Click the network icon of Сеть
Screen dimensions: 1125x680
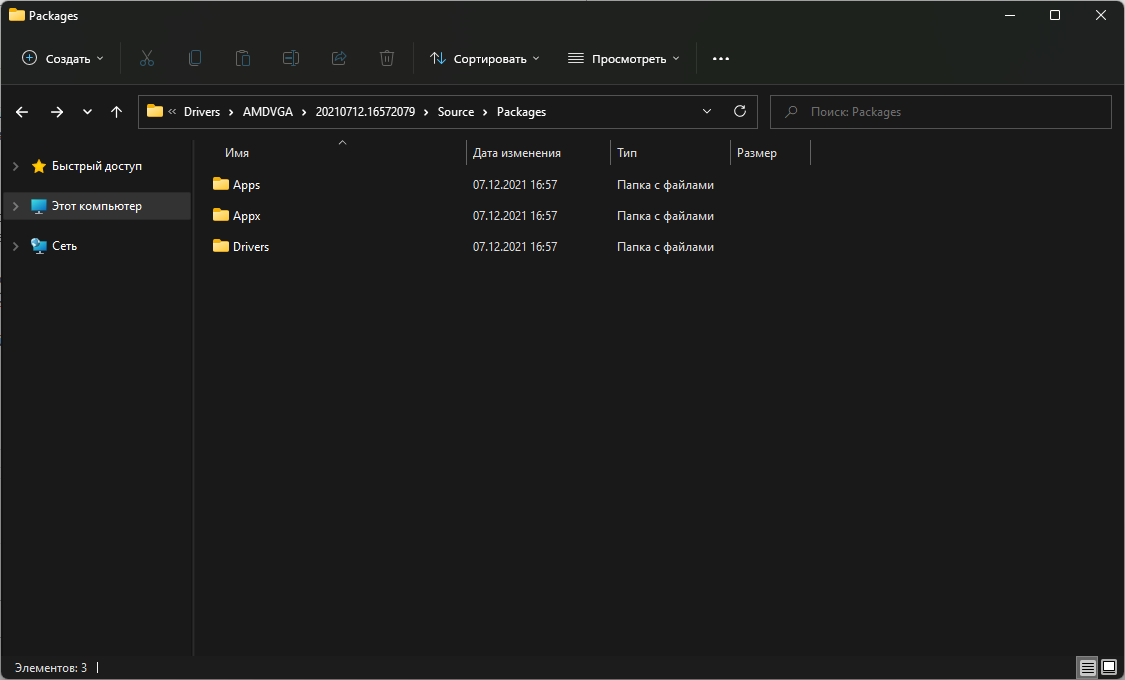(x=39, y=246)
